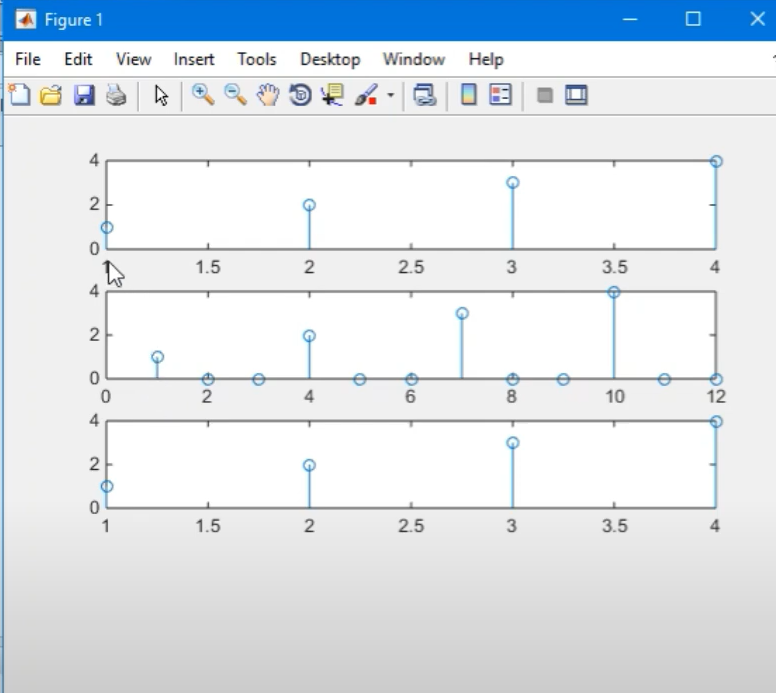Click the MATLAB logo in the title bar
This screenshot has width=776, height=693.
click(26, 20)
